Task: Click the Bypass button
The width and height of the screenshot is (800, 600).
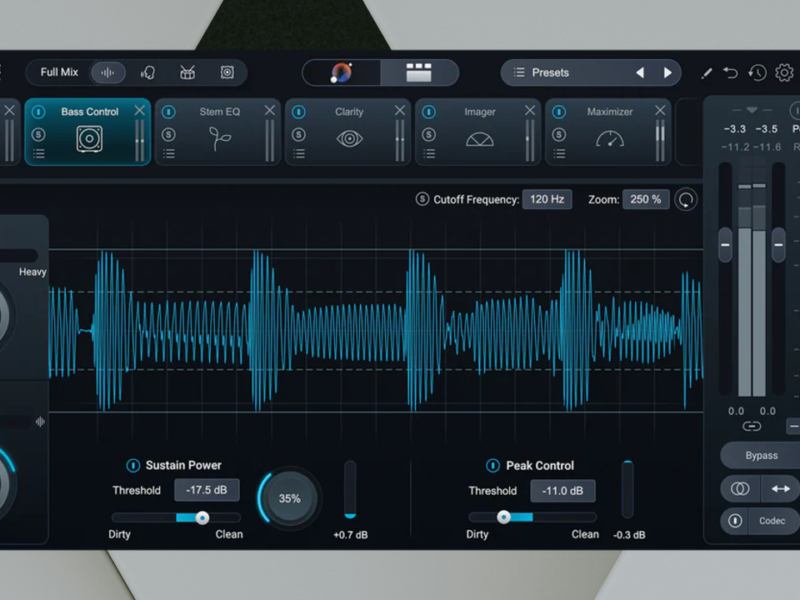Action: pyautogui.click(x=761, y=456)
